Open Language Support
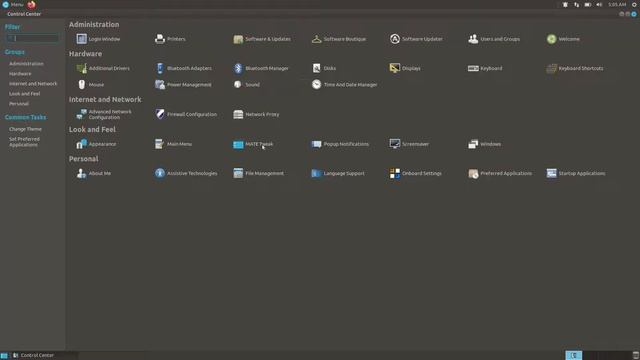The image size is (640, 360). [x=338, y=173]
